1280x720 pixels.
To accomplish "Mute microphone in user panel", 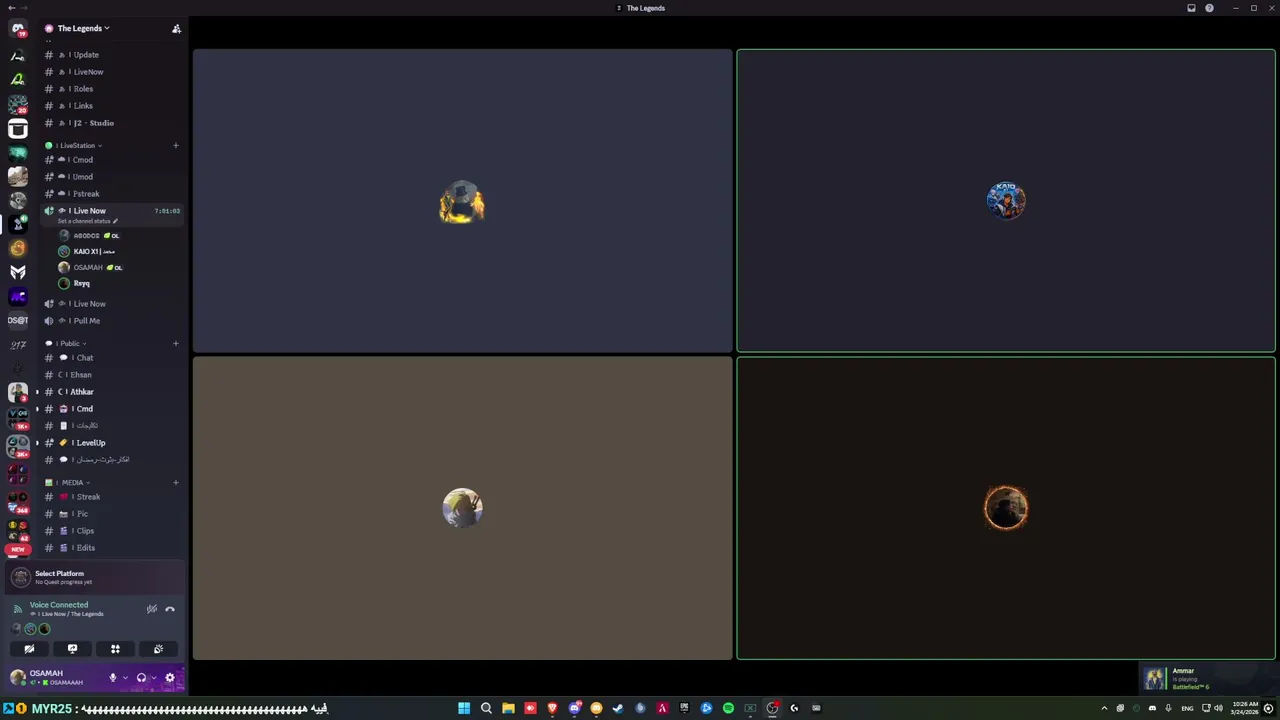I will tap(112, 678).
